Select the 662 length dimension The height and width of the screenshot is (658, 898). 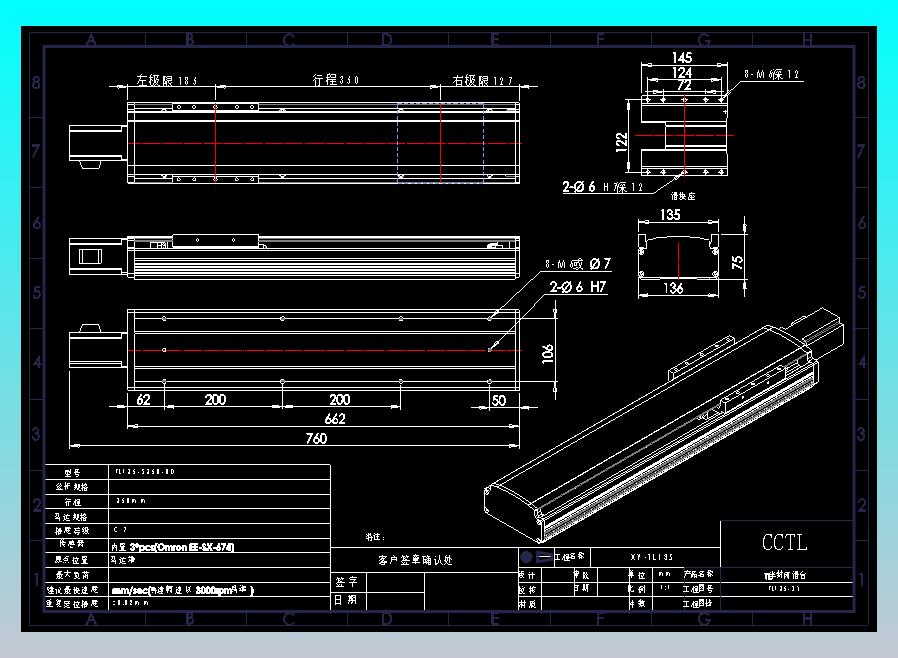click(x=335, y=419)
